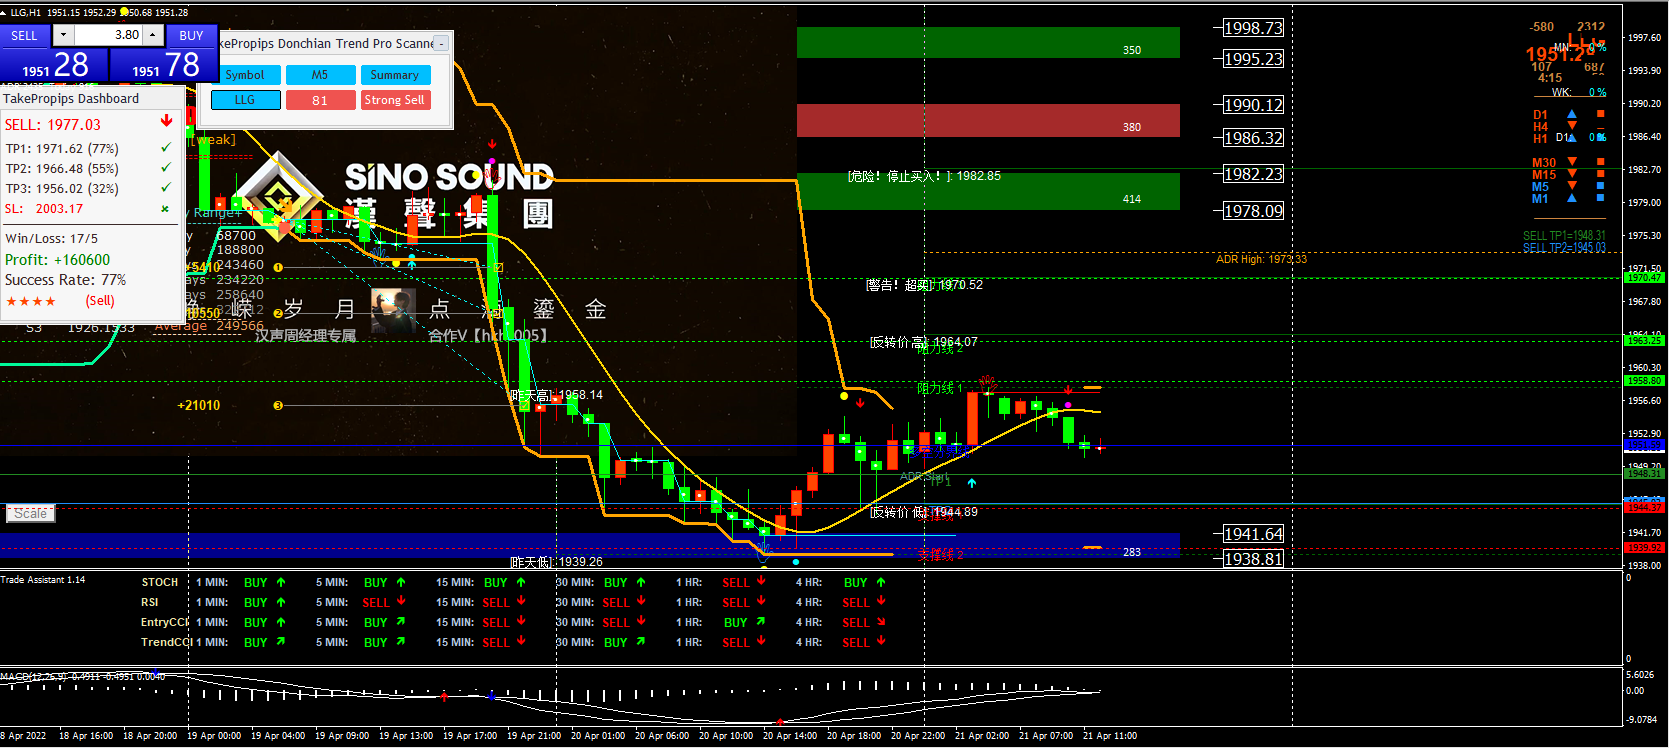Screen dimensions: 1670x749
Task: Click the orange star rating in TakePropips Dashboard
Action: pyautogui.click(x=31, y=301)
